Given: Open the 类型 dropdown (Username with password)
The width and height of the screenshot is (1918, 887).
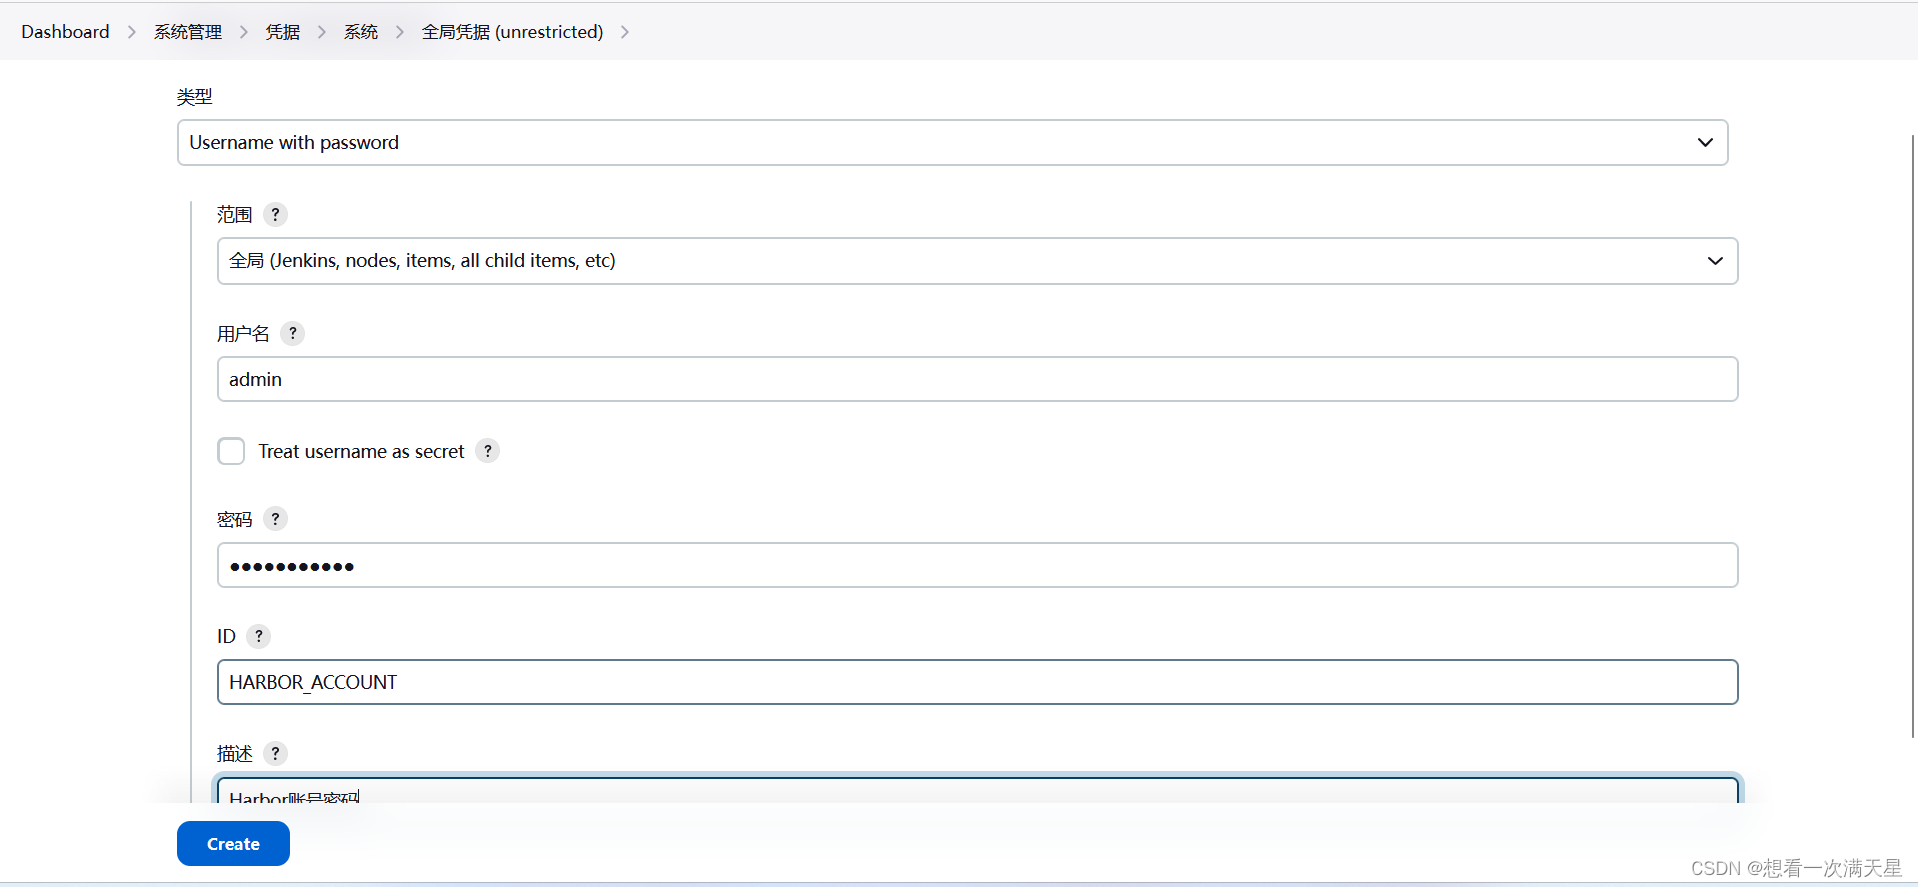Looking at the screenshot, I should click(952, 143).
